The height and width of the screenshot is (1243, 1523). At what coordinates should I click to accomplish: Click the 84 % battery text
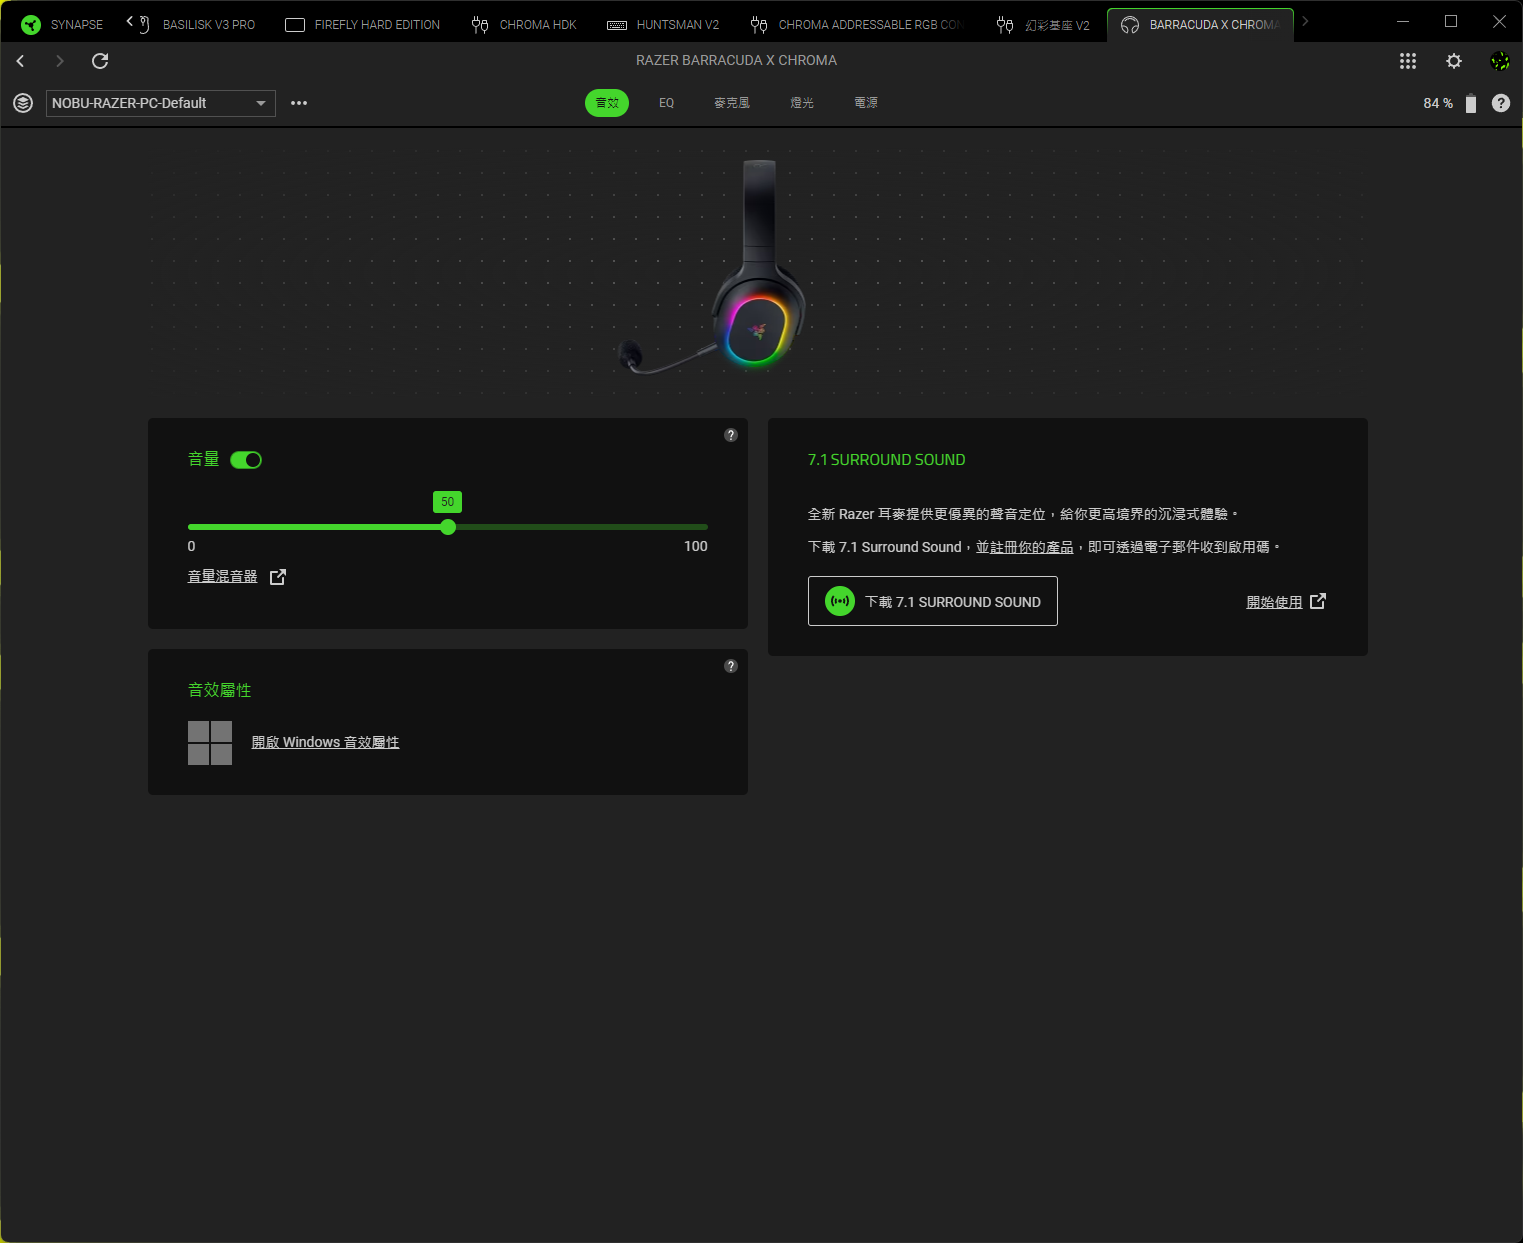point(1438,103)
